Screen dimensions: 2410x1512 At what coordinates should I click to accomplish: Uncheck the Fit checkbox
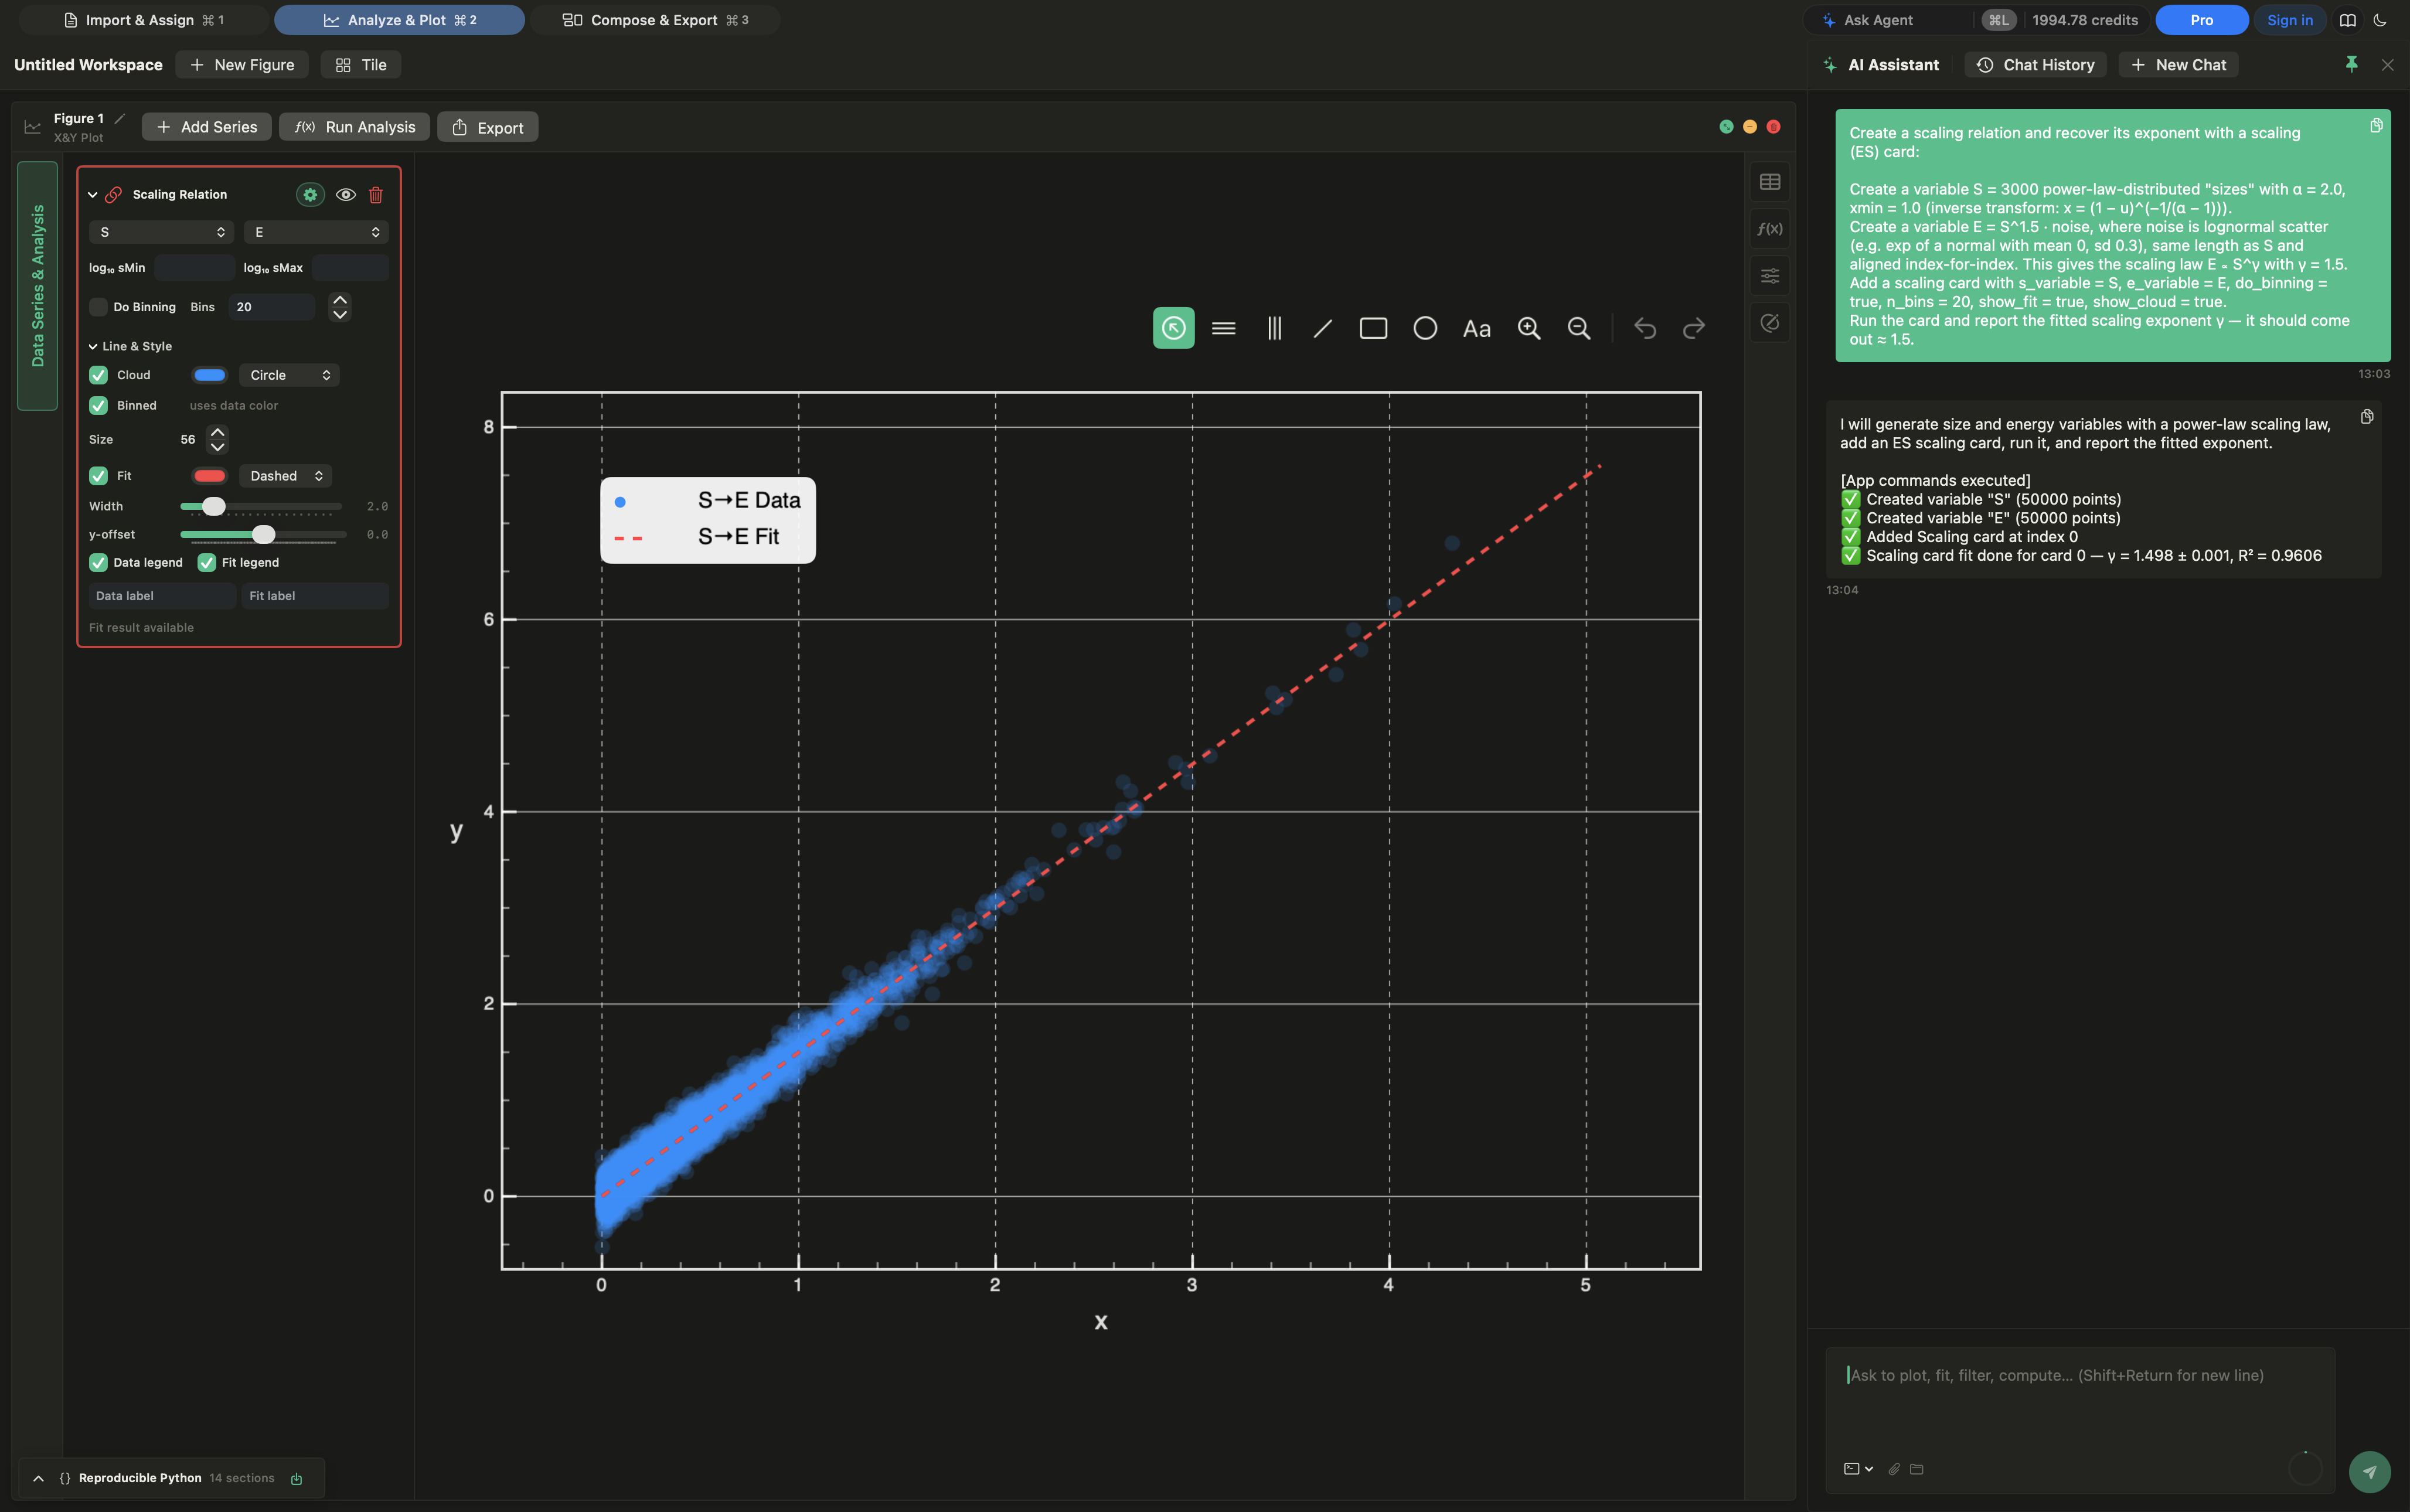point(98,476)
